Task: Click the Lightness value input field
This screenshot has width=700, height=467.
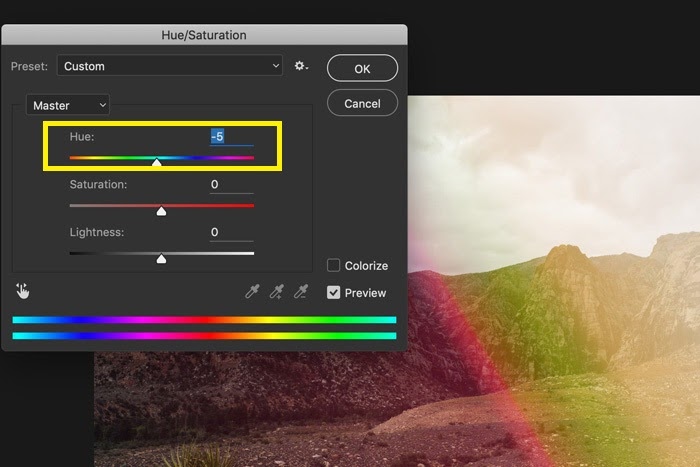Action: [x=230, y=232]
